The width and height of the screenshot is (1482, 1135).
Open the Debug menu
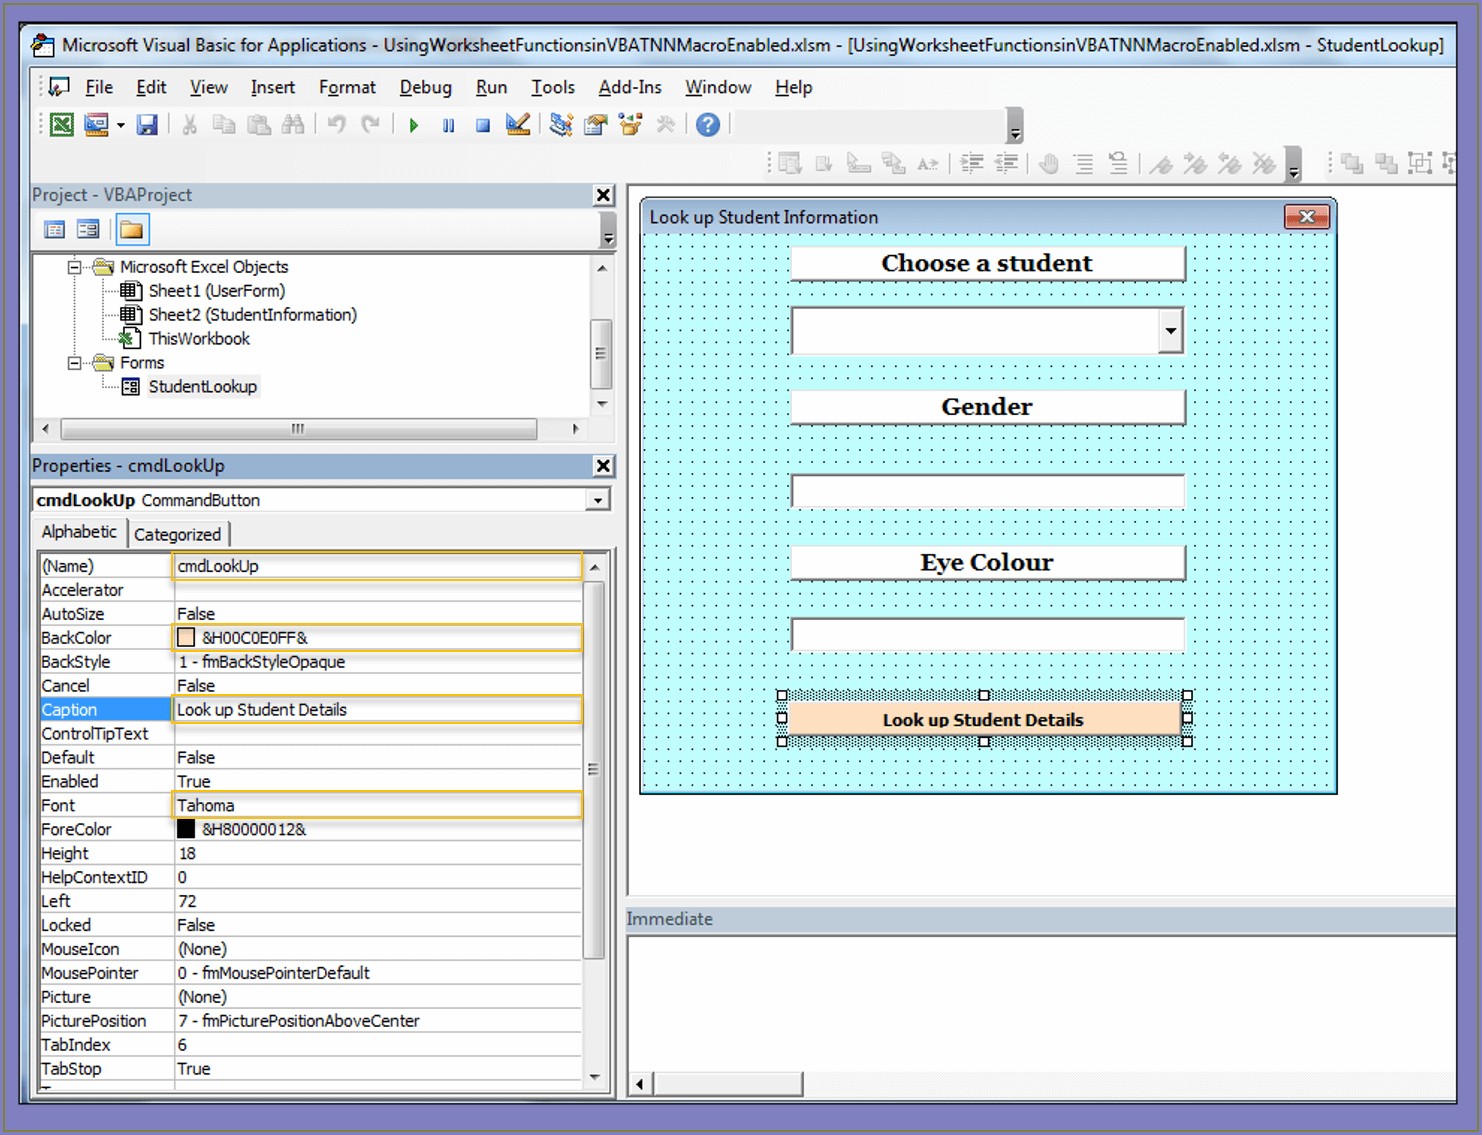[x=425, y=87]
